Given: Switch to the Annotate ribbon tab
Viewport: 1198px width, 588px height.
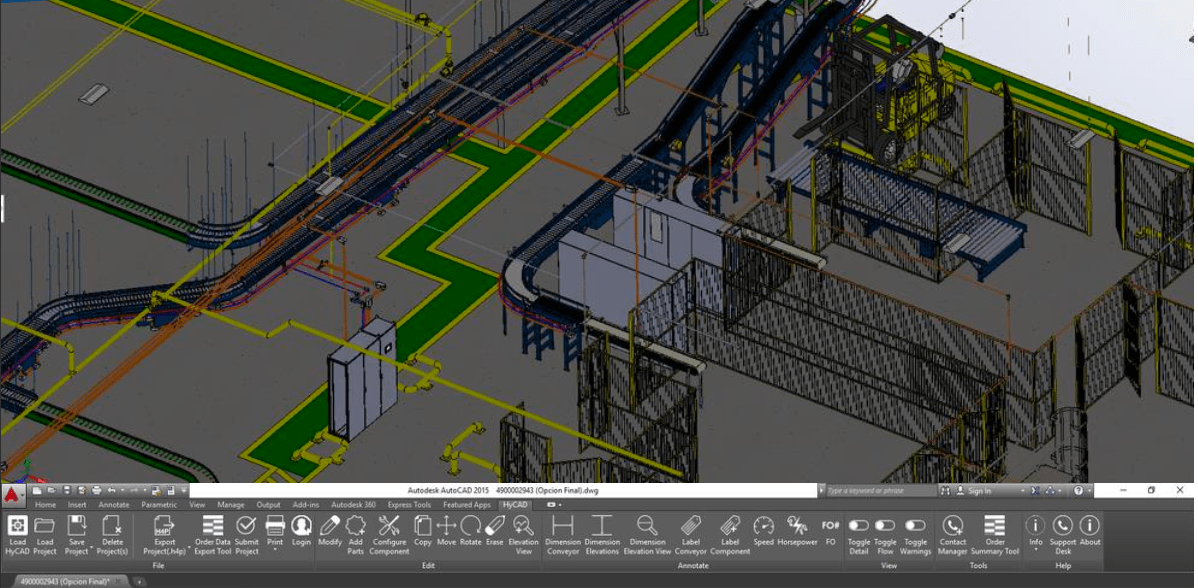Looking at the screenshot, I should coord(113,505).
